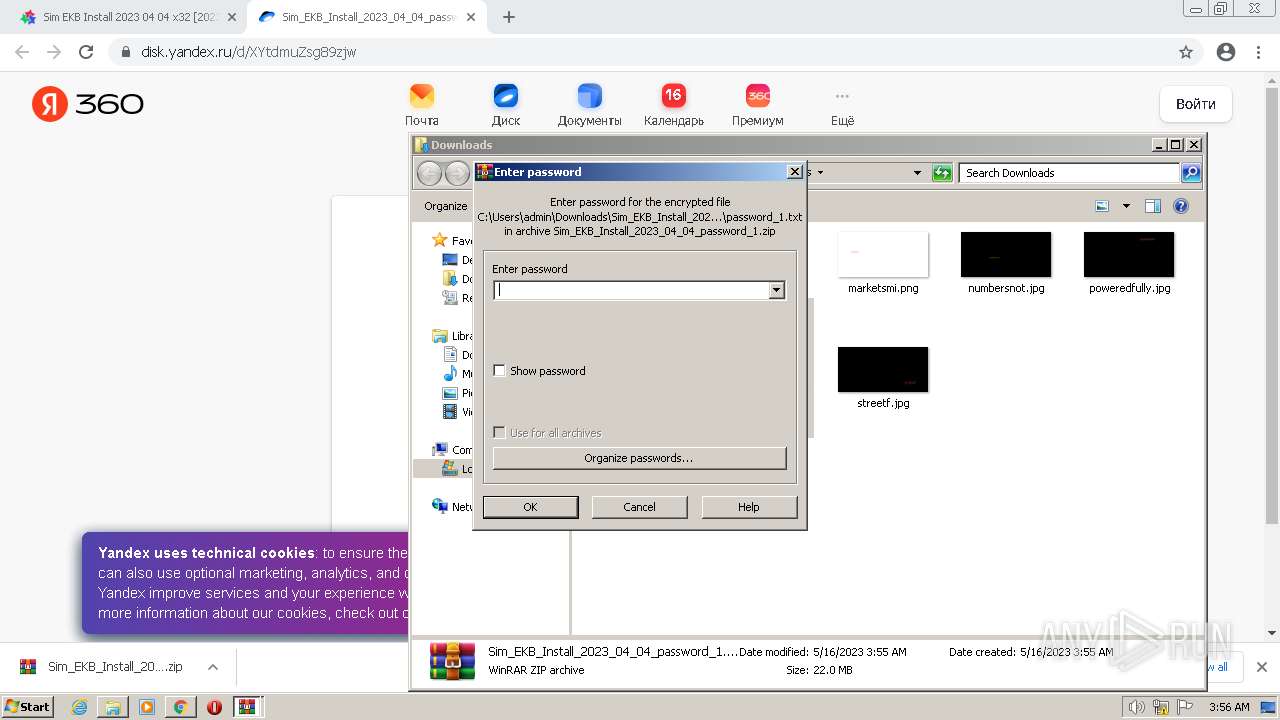Close the active Yandex Disk tab
This screenshot has width=1280, height=720.
(471, 17)
